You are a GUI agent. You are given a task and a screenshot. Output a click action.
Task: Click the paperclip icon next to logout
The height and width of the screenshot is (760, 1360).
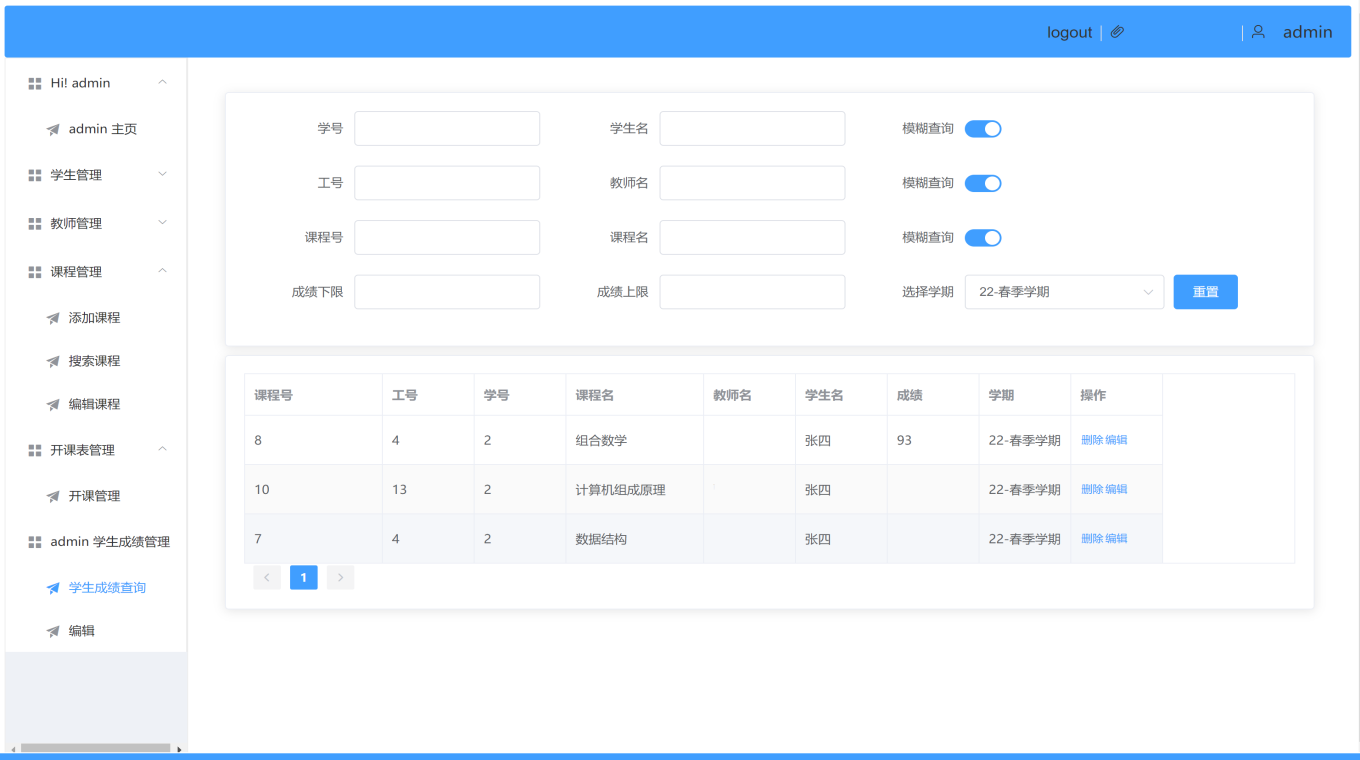pos(1117,32)
